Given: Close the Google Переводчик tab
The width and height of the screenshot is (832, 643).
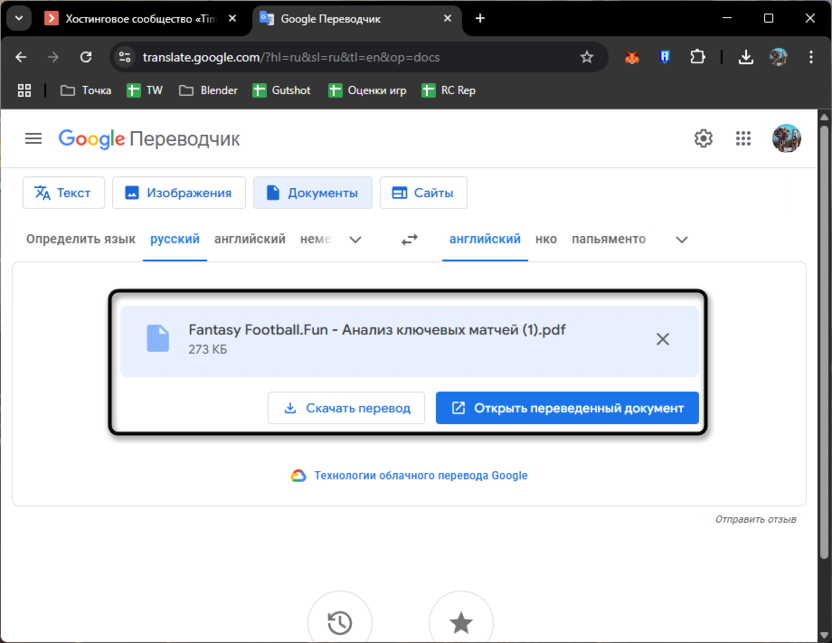Looking at the screenshot, I should click(447, 19).
